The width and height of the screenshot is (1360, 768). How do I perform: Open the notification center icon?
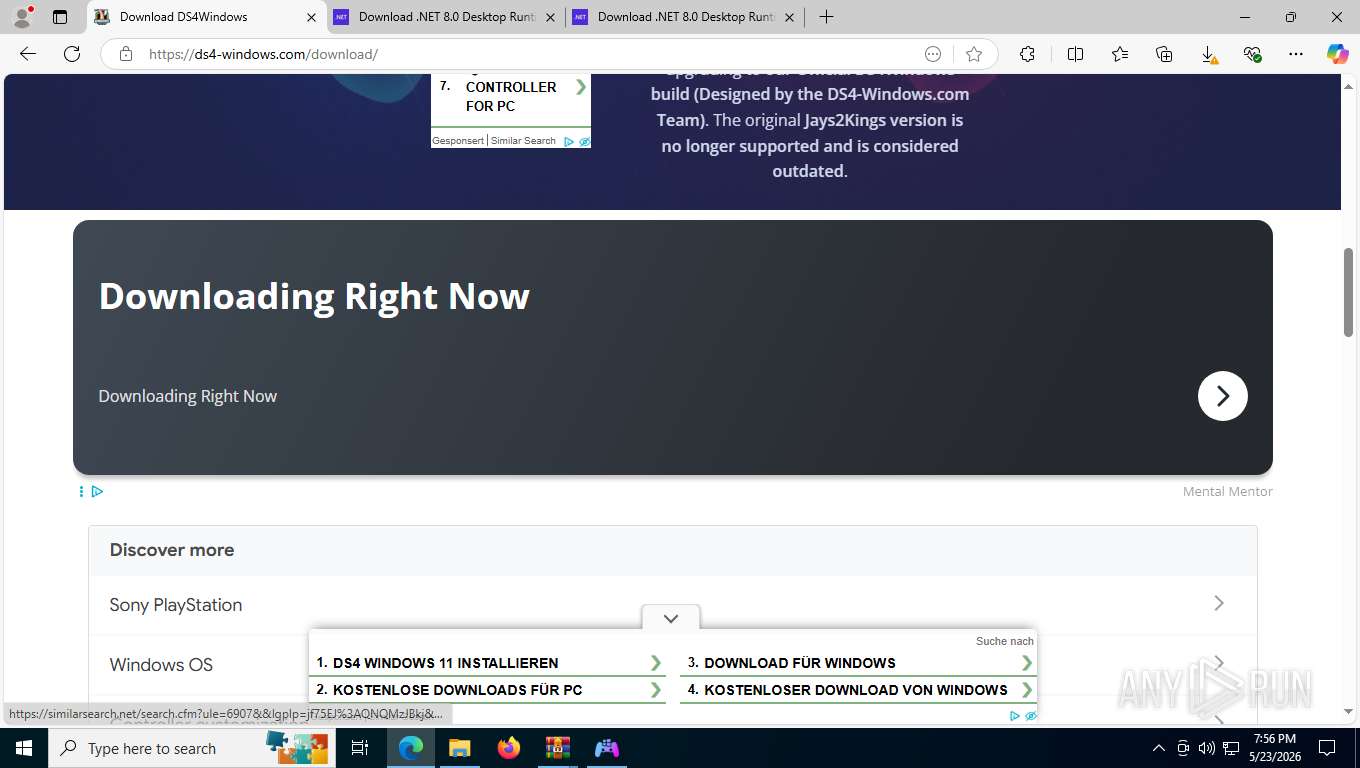(1327, 748)
